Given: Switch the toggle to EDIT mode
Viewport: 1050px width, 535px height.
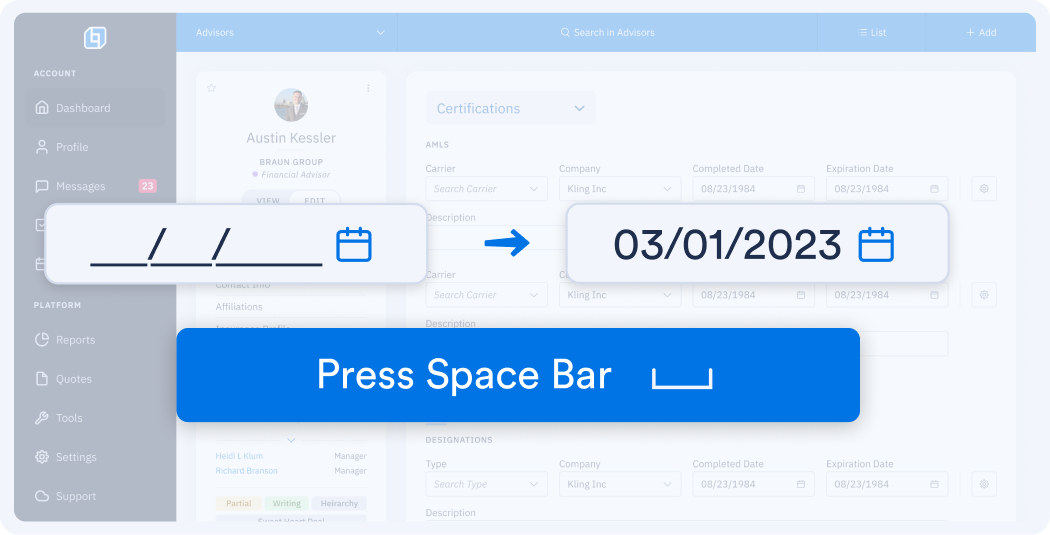Looking at the screenshot, I should 315,201.
